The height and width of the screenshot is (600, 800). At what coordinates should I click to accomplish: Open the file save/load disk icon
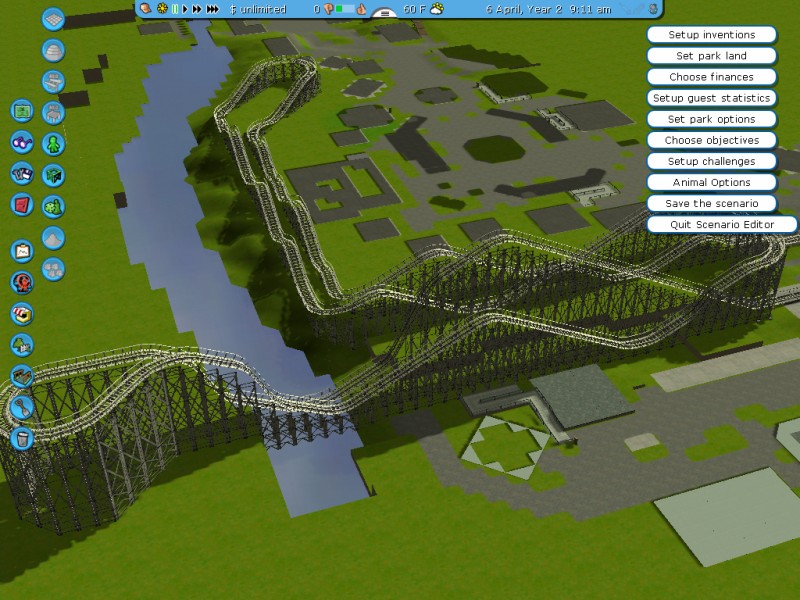pyautogui.click(x=22, y=173)
